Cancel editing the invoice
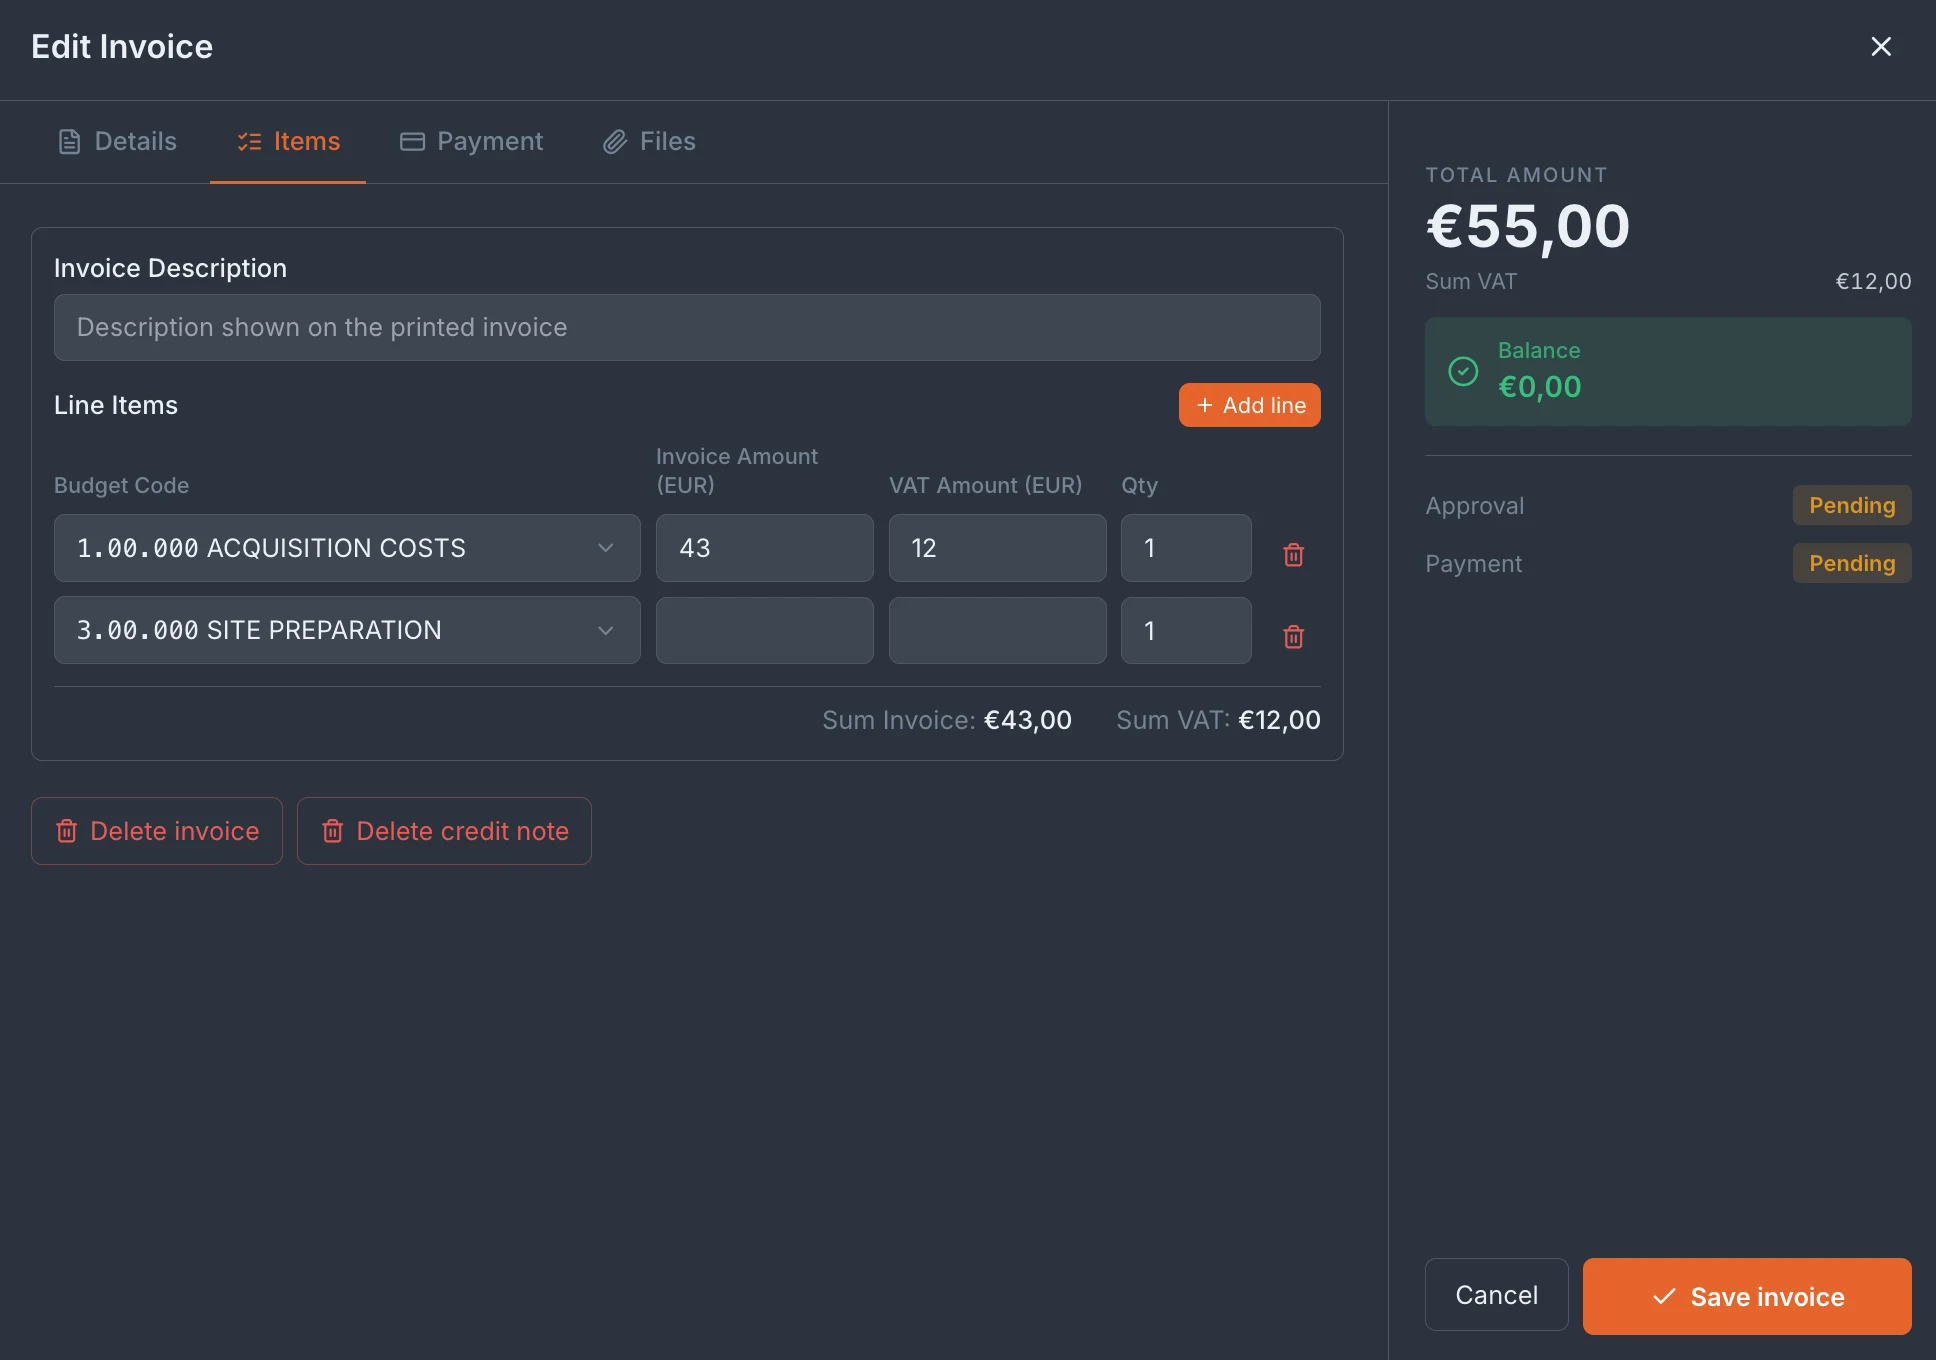Image resolution: width=1936 pixels, height=1360 pixels. [1496, 1295]
